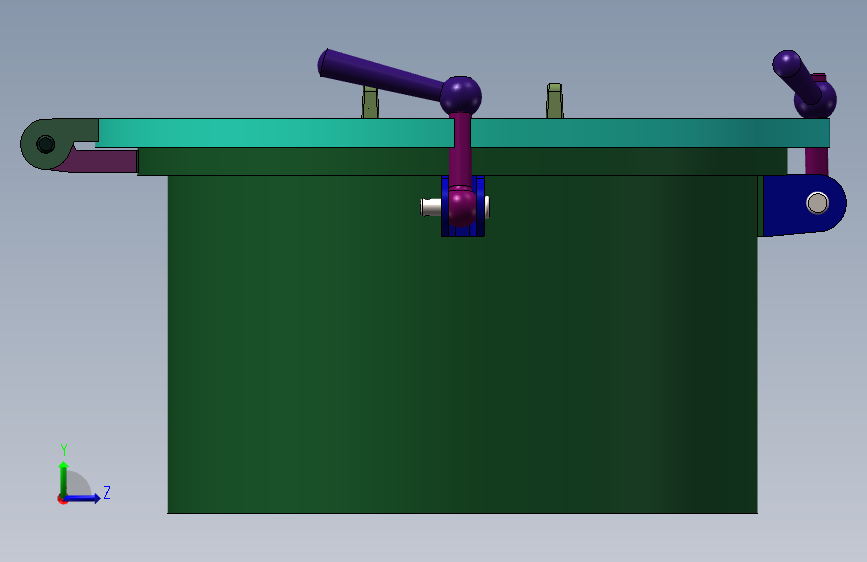Viewport: 867px width, 562px height.
Task: Click the blue Z axis of the triad
Action: pyautogui.click(x=83, y=498)
